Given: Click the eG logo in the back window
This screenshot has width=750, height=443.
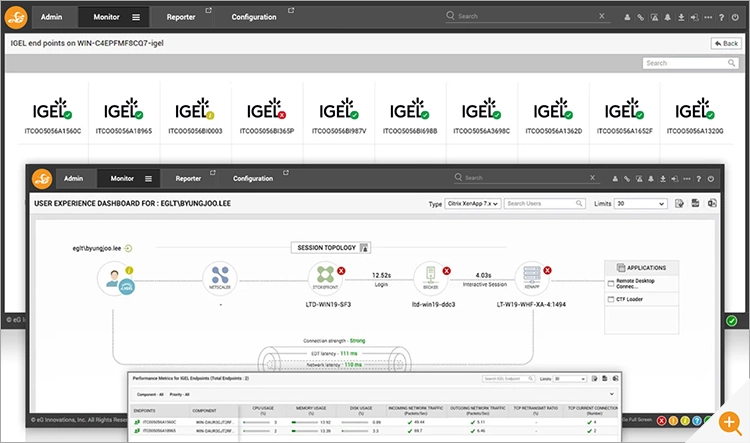Looking at the screenshot, I should click(16, 17).
